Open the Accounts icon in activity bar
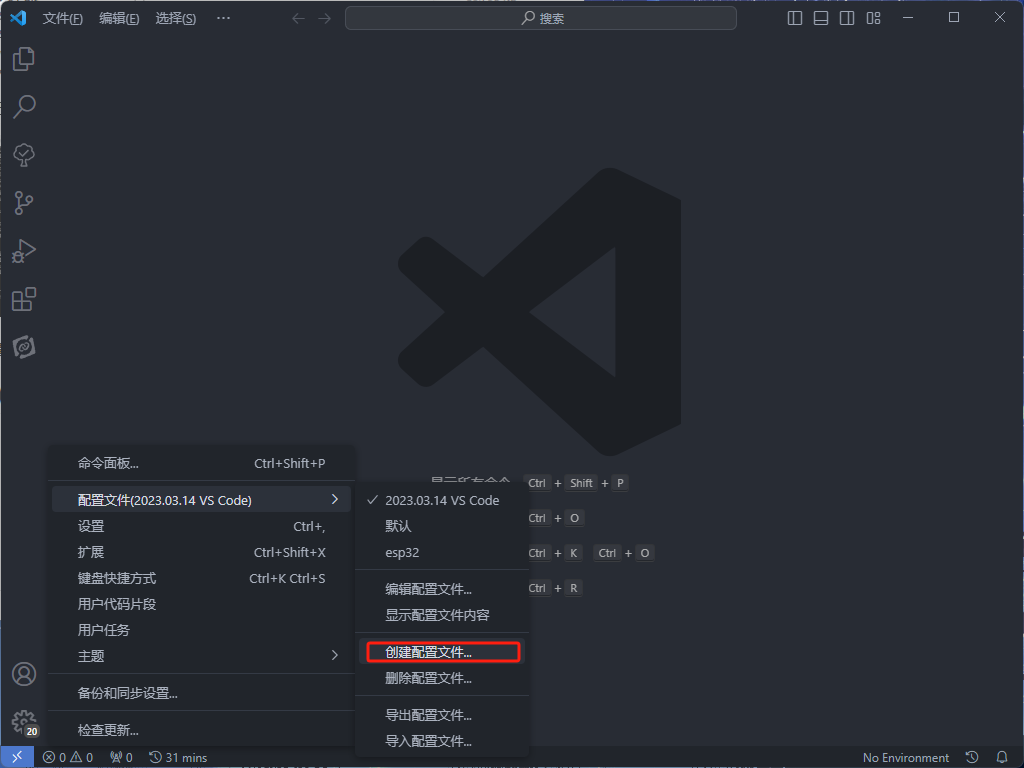 click(24, 674)
